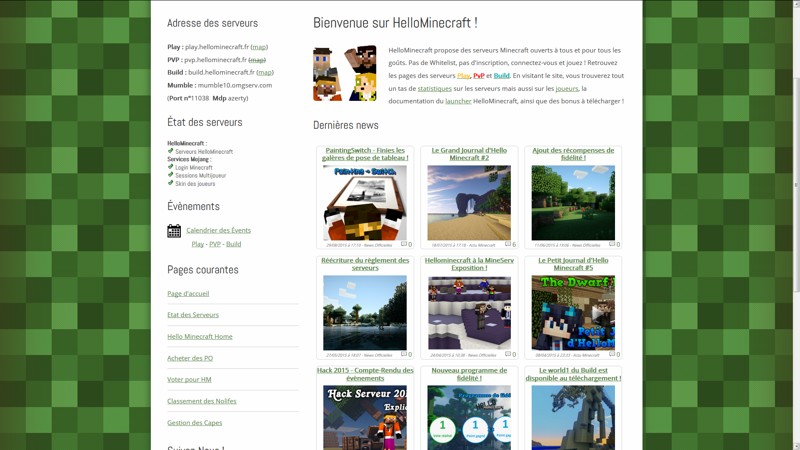Open Etat des Serveurs page
800x450 pixels.
tap(193, 315)
